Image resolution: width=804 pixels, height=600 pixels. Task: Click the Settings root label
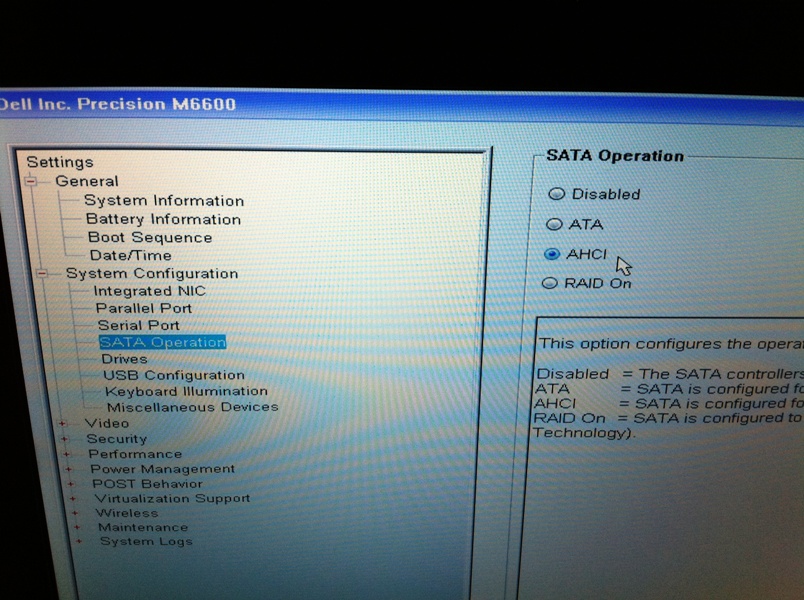(x=60, y=162)
